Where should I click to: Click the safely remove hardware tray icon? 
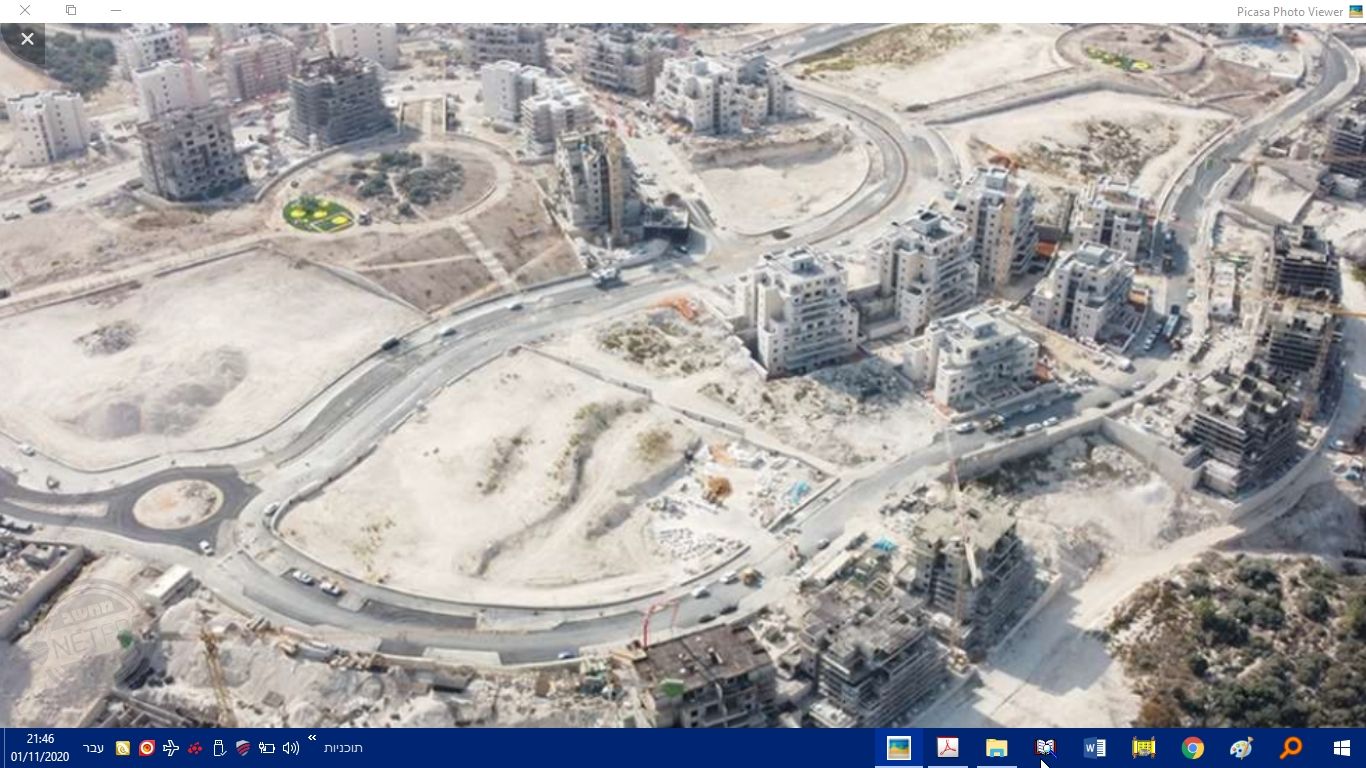[x=219, y=748]
